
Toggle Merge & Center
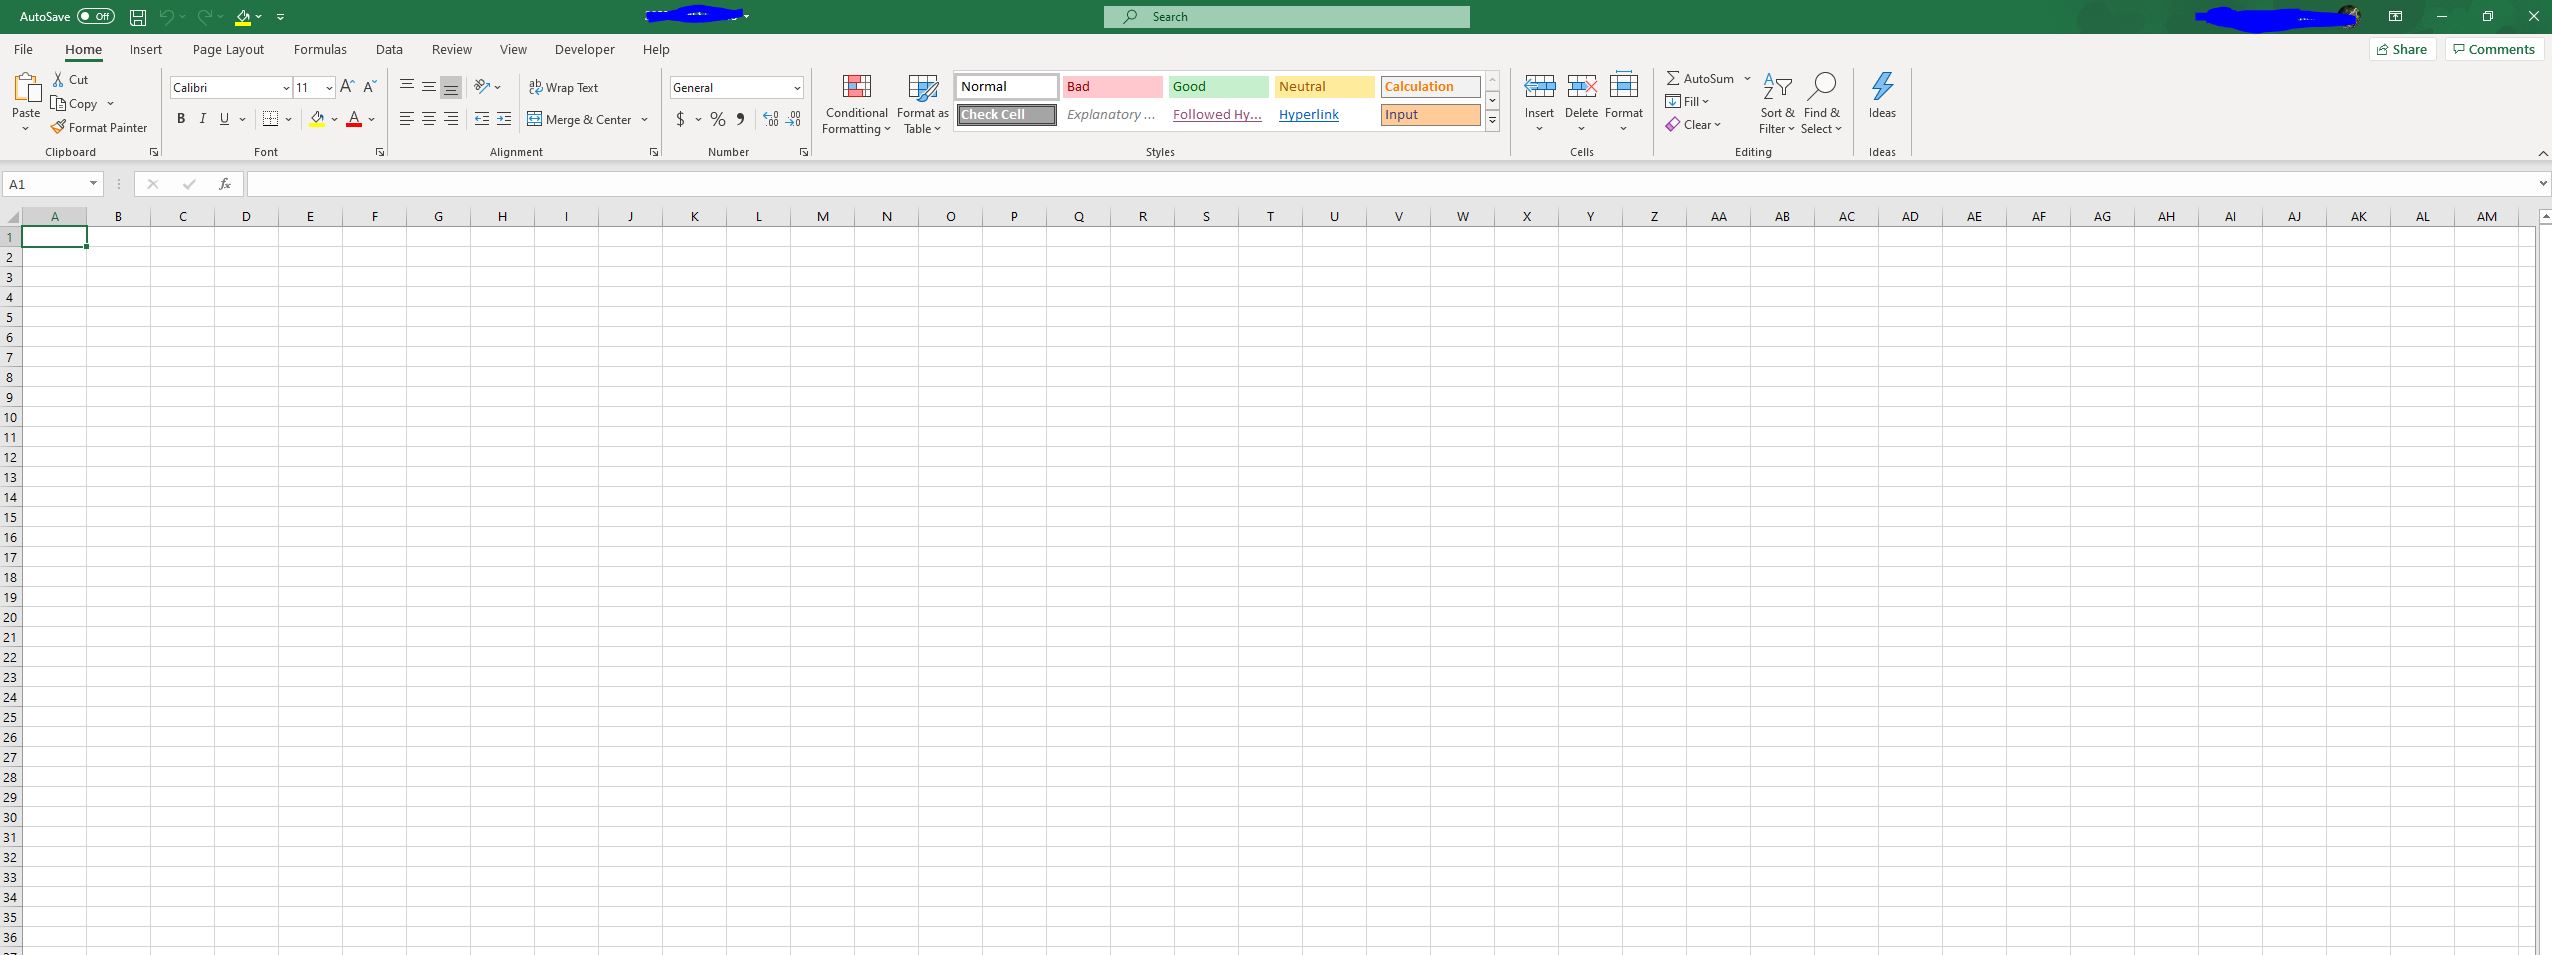pyautogui.click(x=580, y=119)
